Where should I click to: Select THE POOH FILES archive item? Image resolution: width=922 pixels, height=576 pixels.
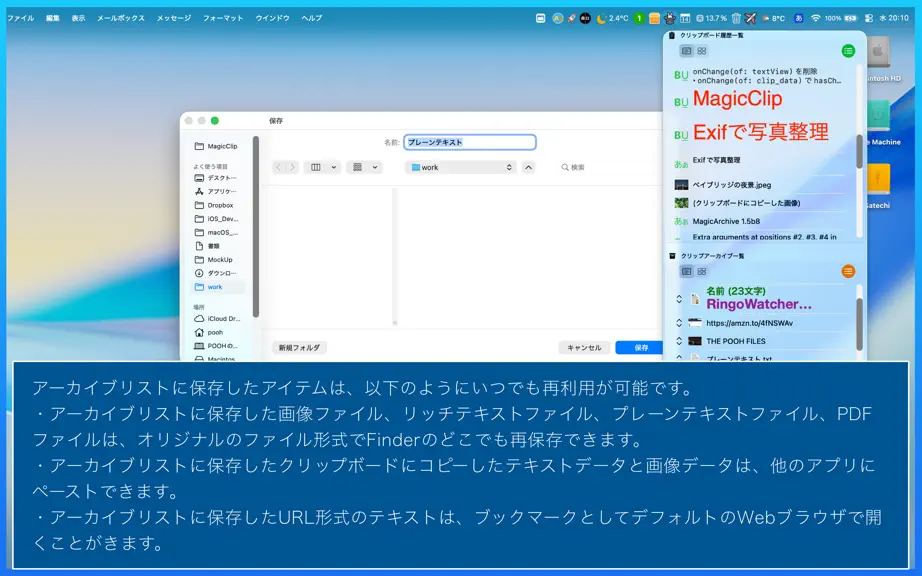coord(736,341)
